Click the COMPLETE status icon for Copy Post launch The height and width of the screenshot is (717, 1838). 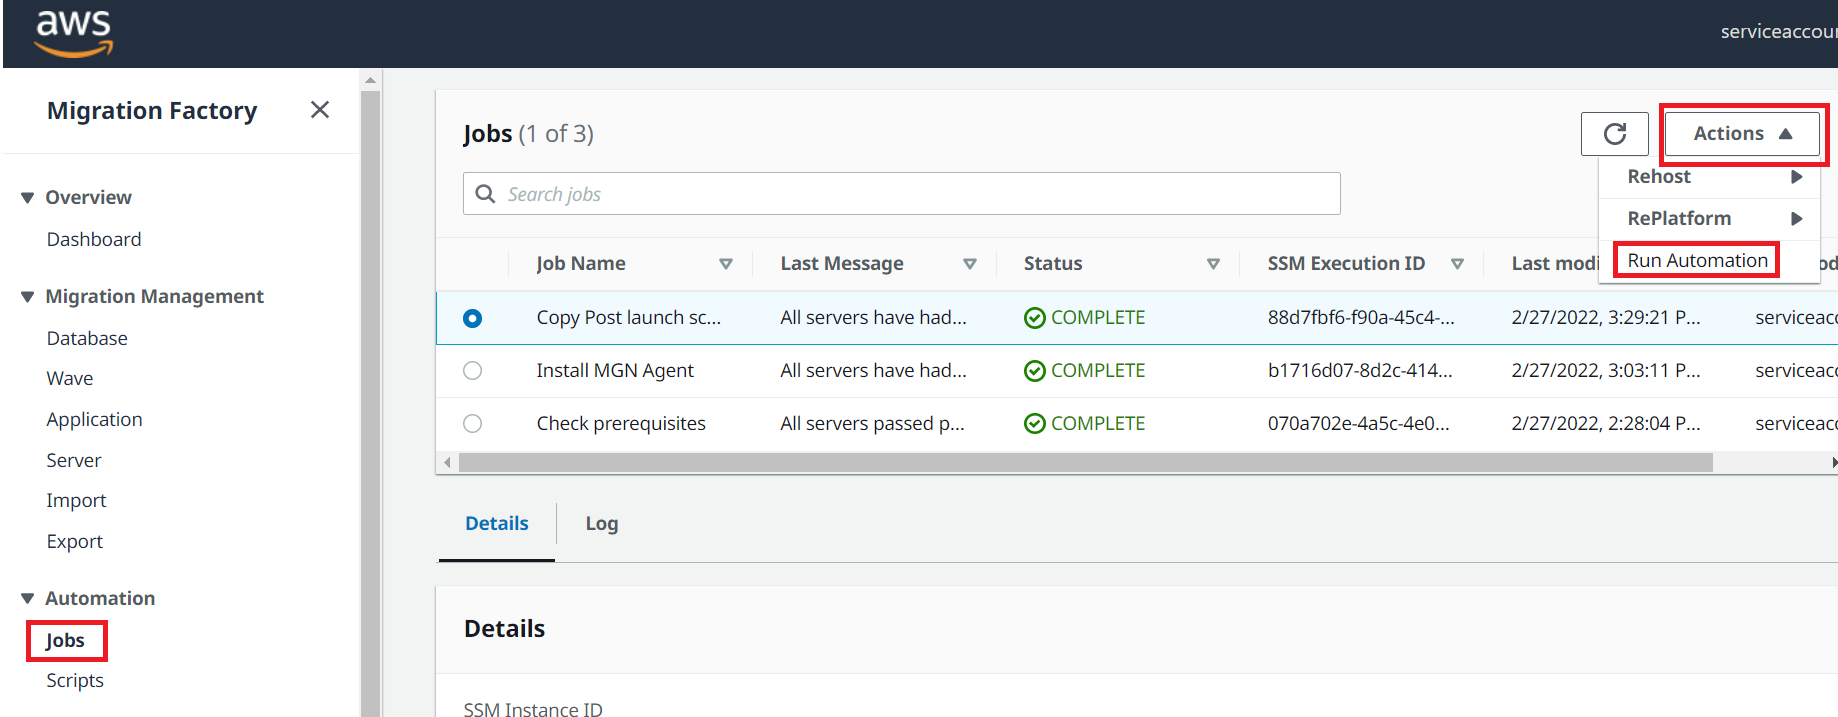1035,318
